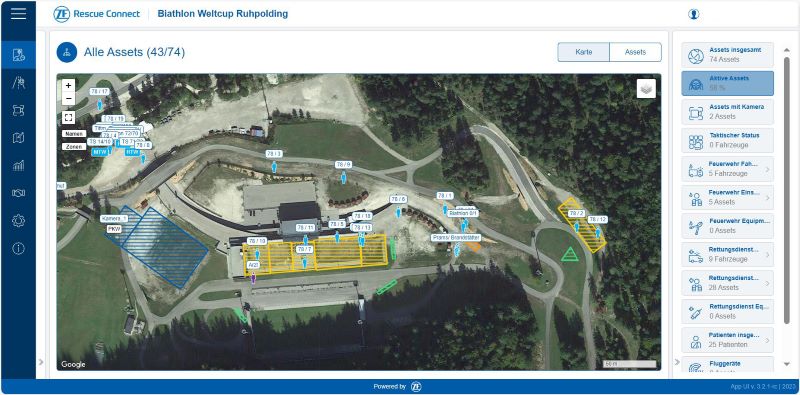Select person marker below 78 / 3
The height and width of the screenshot is (395, 800).
pos(274,167)
